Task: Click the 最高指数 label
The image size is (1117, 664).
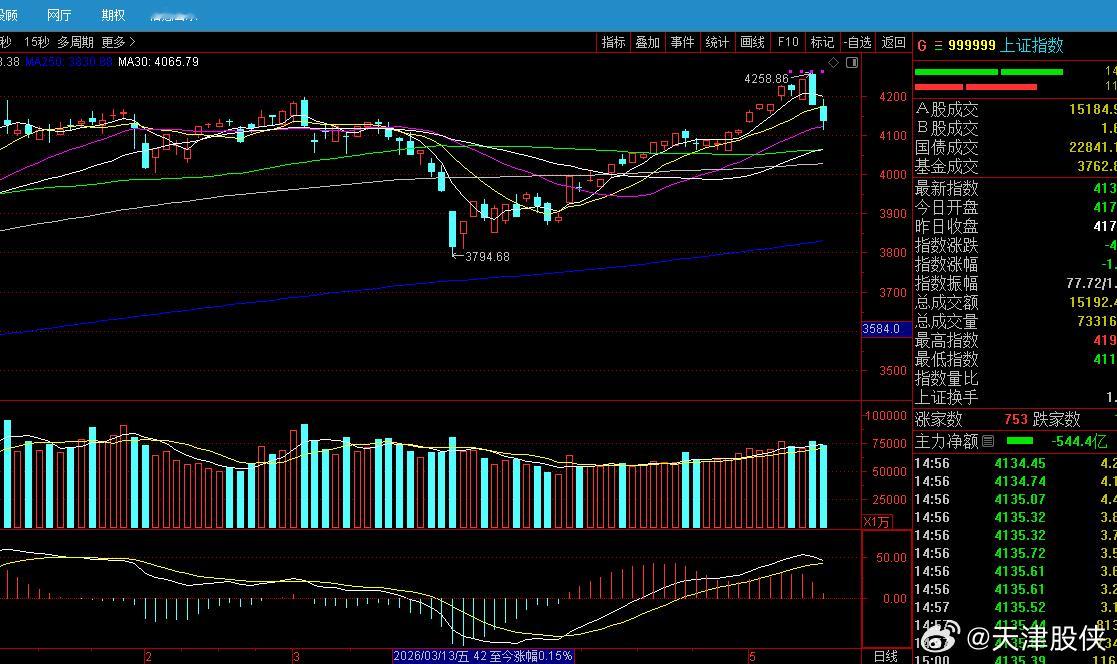Action: click(x=947, y=341)
